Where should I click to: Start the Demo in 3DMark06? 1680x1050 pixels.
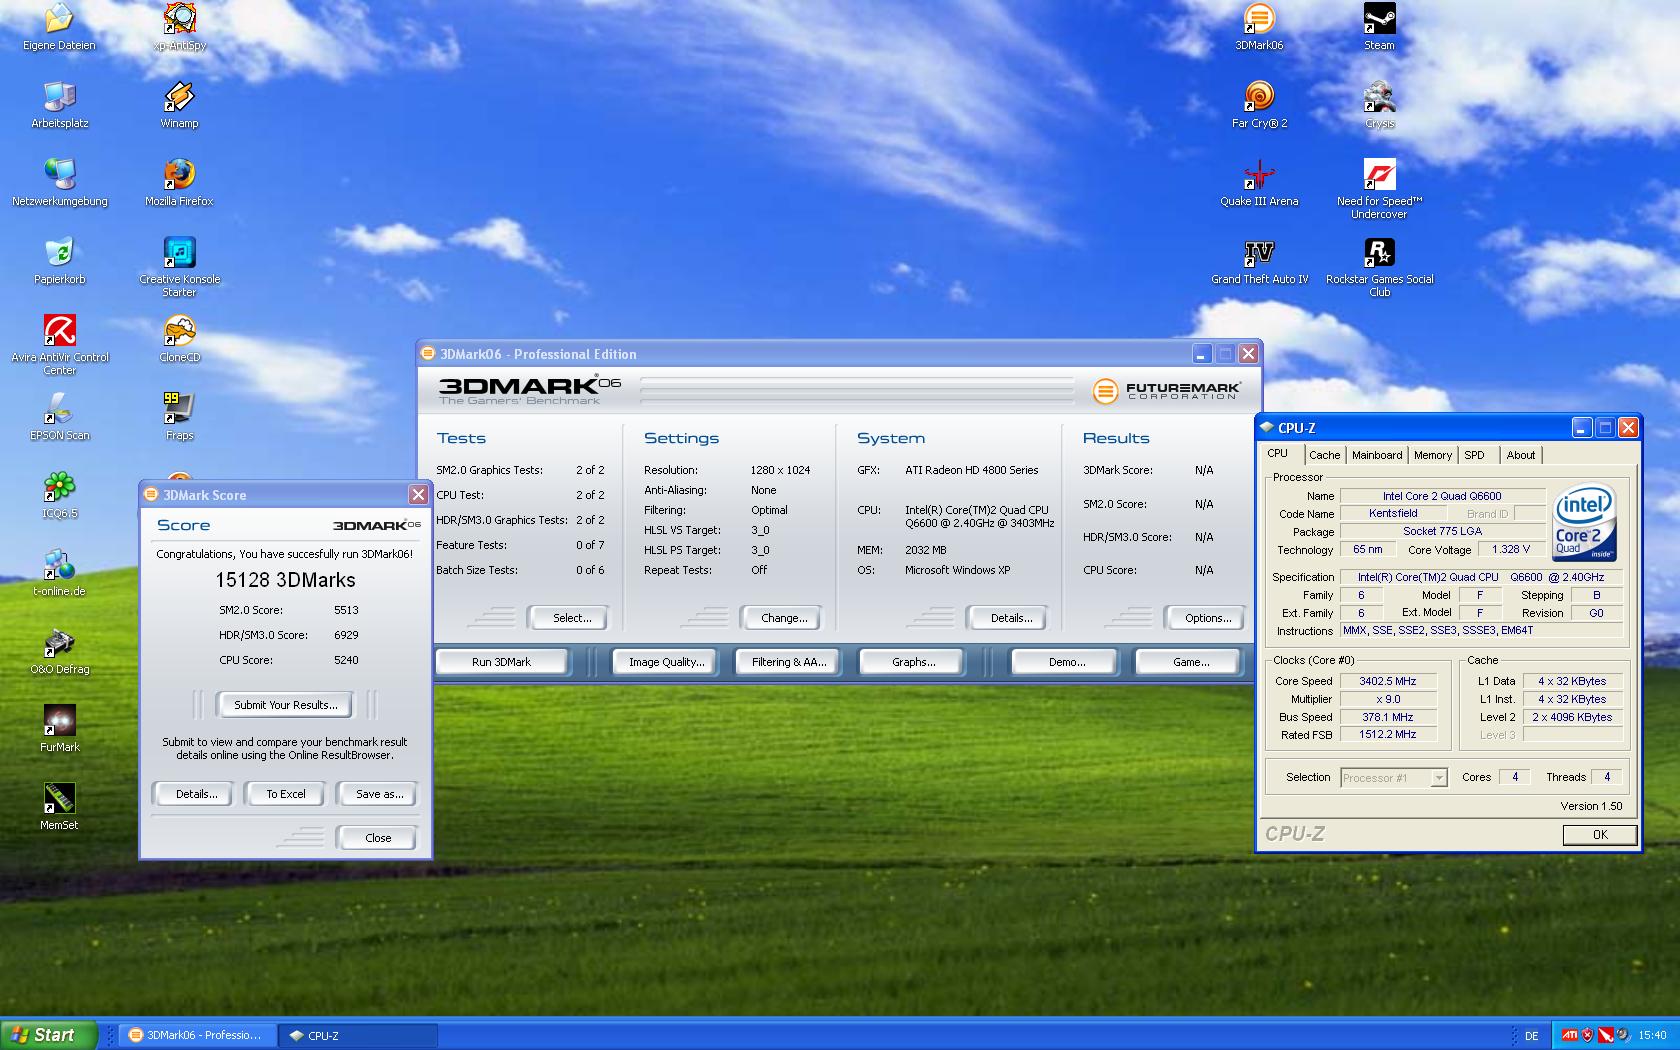[x=1067, y=662]
